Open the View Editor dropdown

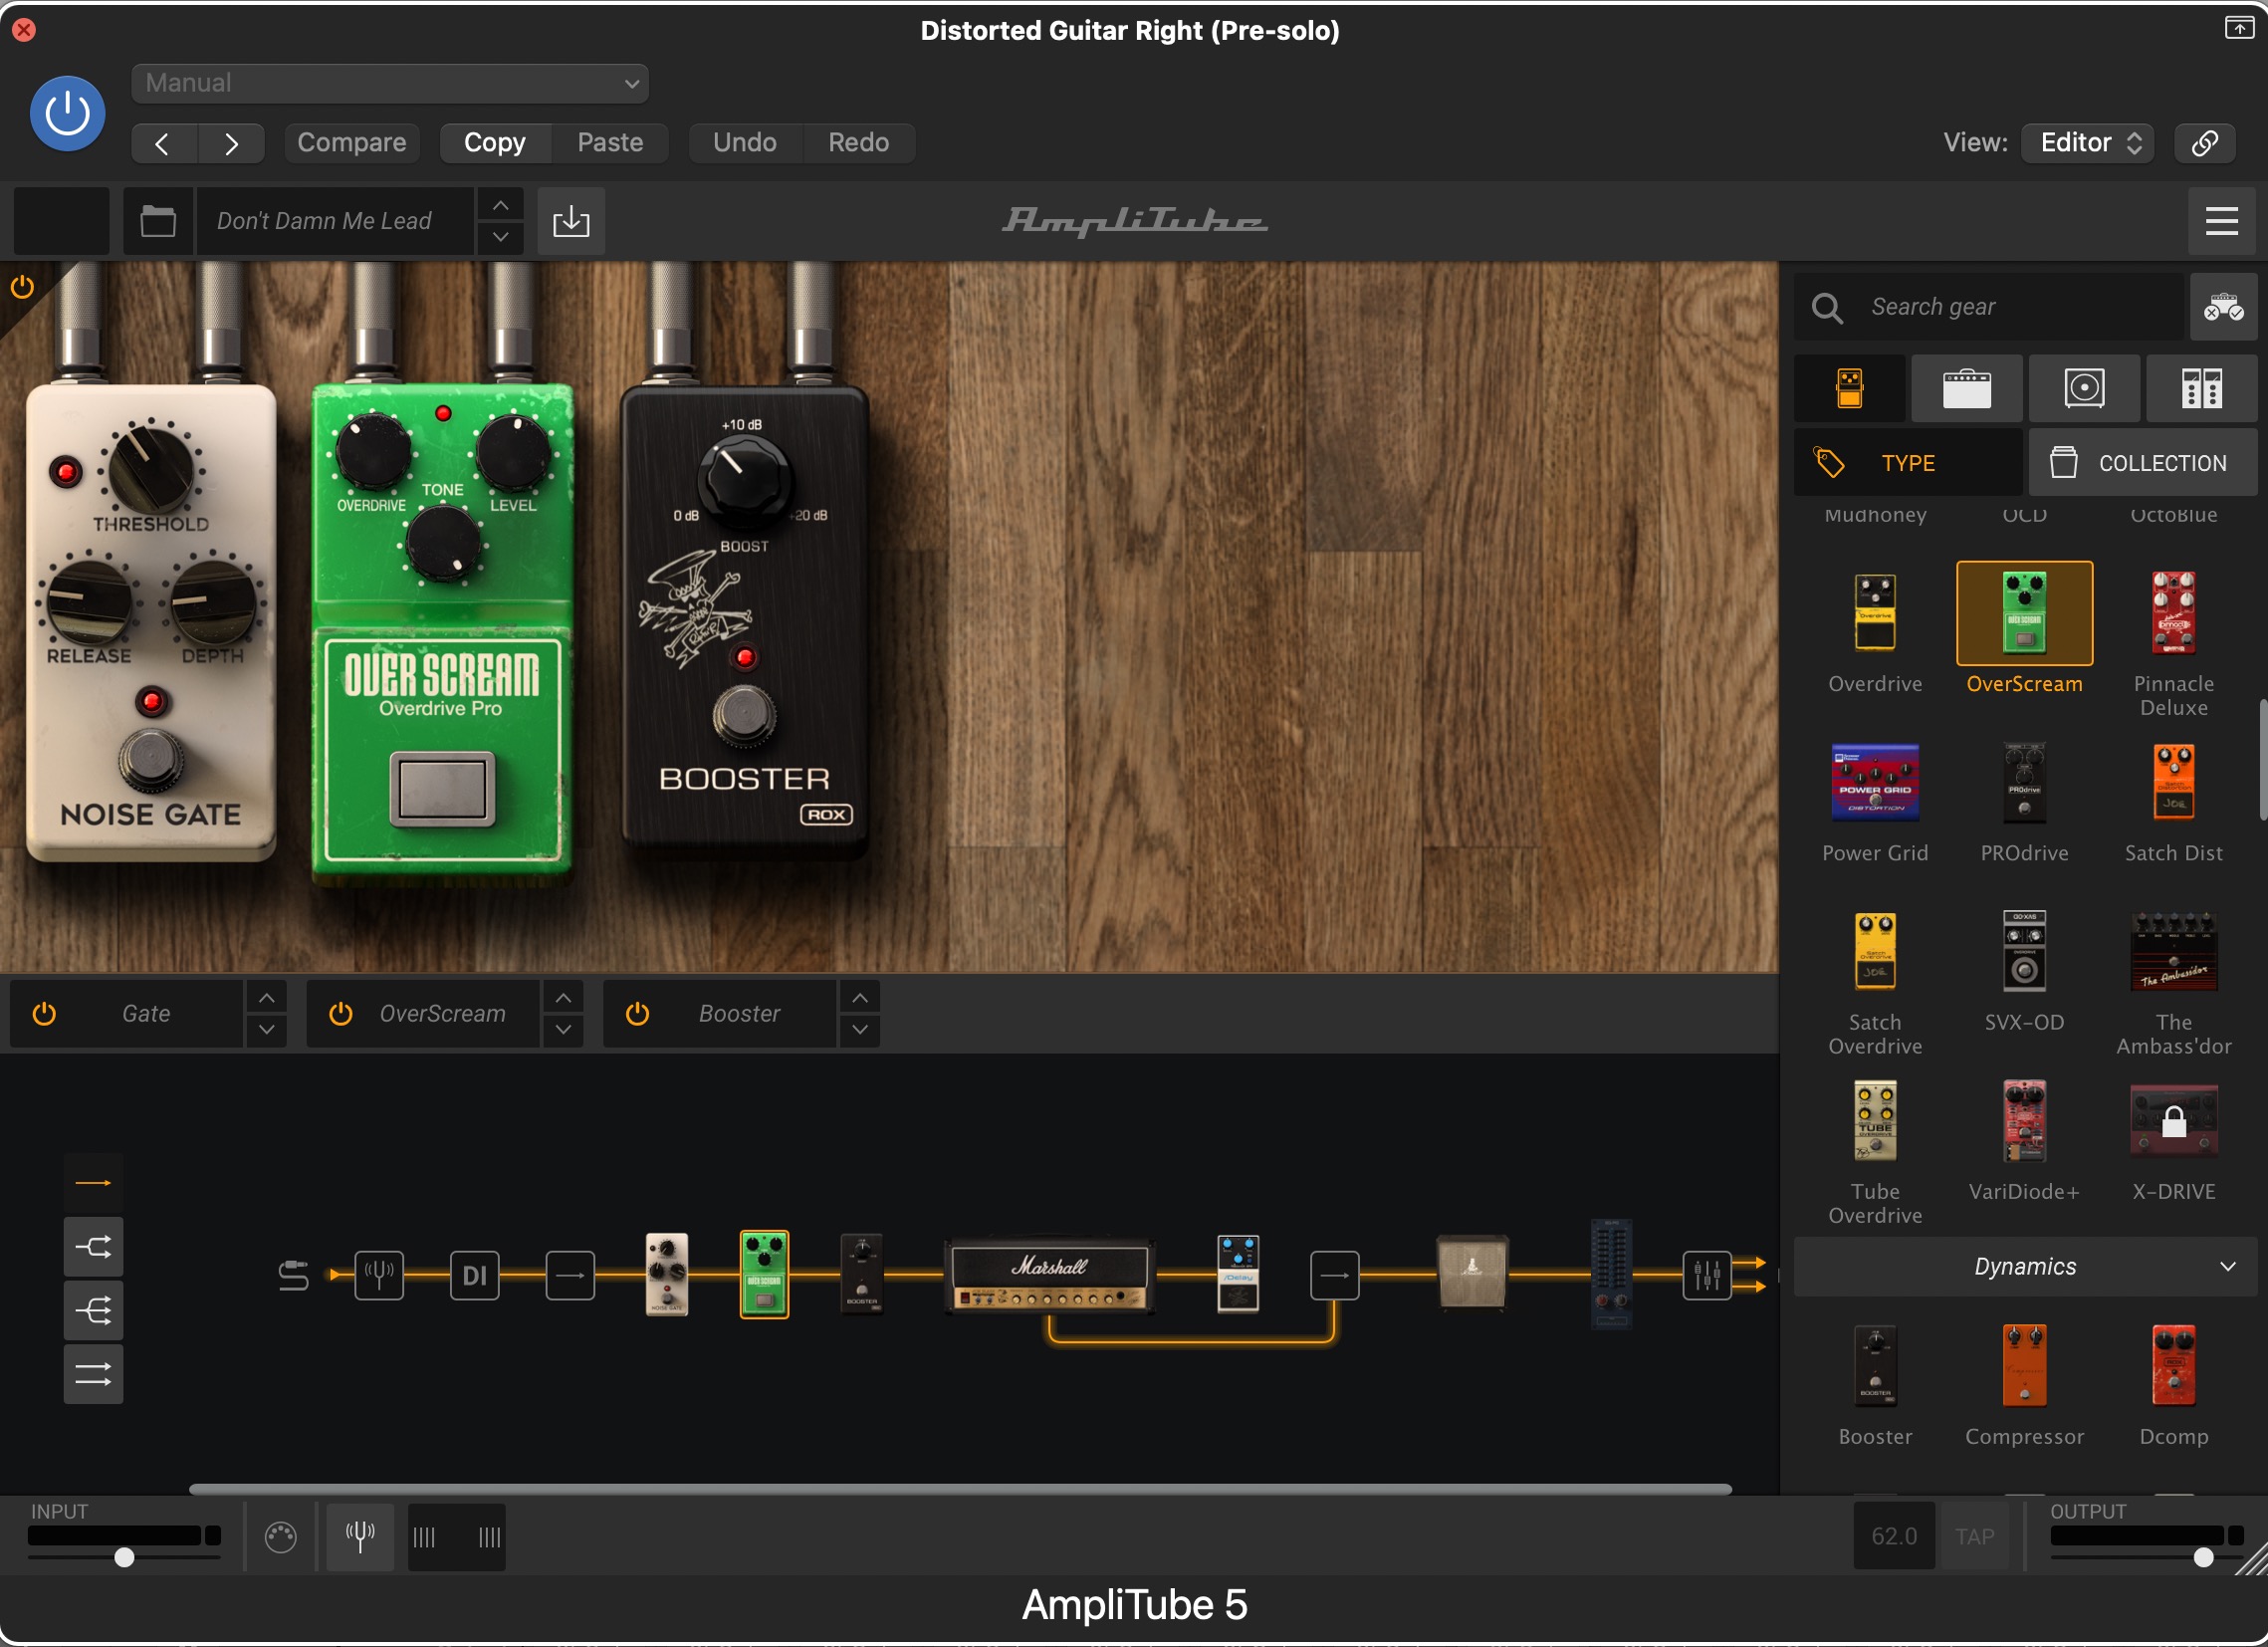click(2088, 142)
